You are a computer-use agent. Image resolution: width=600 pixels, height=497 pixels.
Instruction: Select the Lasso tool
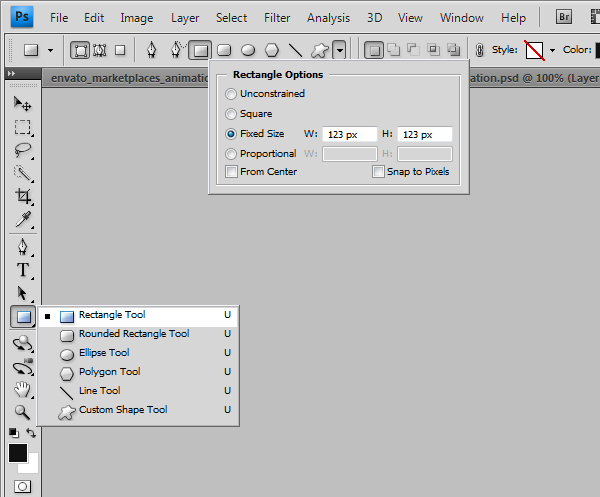click(x=23, y=150)
